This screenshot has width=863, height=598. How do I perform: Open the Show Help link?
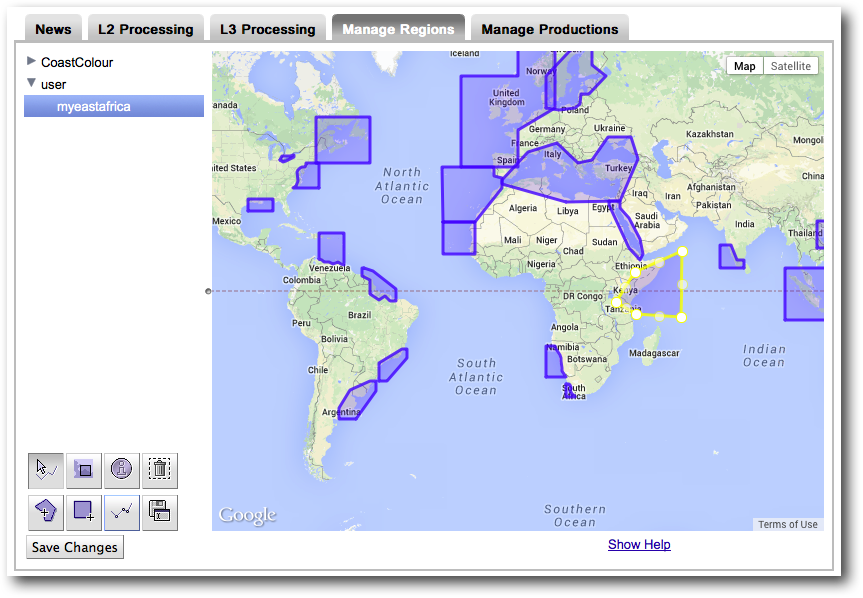click(x=639, y=545)
